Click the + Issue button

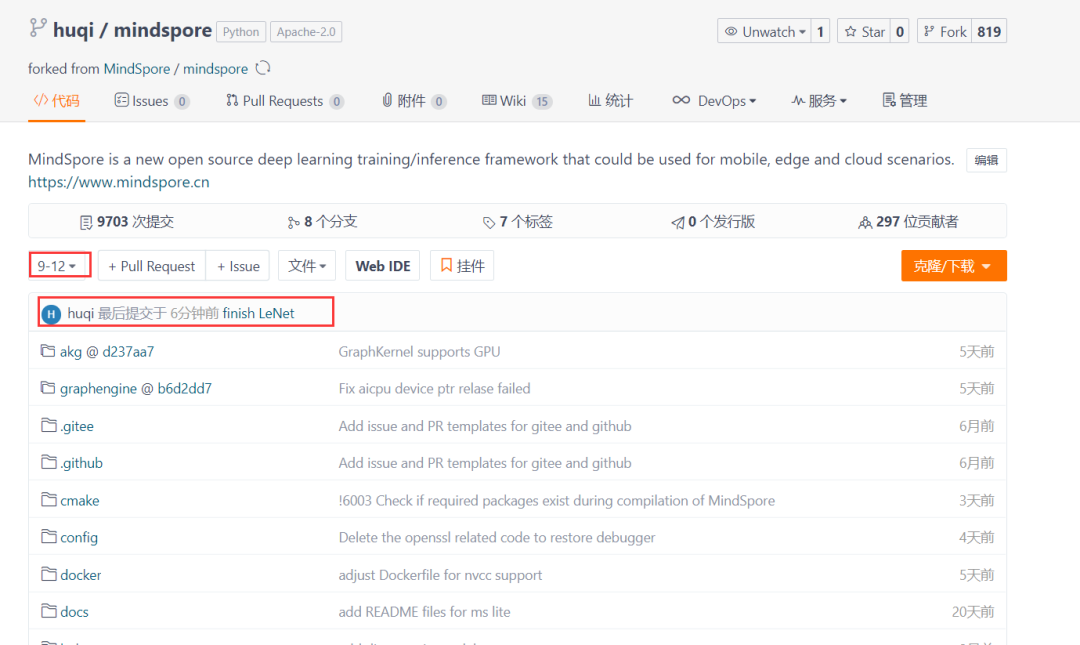coord(238,265)
